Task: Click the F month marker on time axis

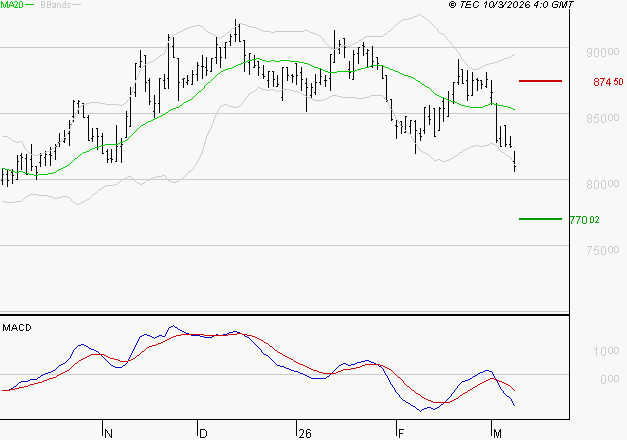Action: [x=401, y=434]
